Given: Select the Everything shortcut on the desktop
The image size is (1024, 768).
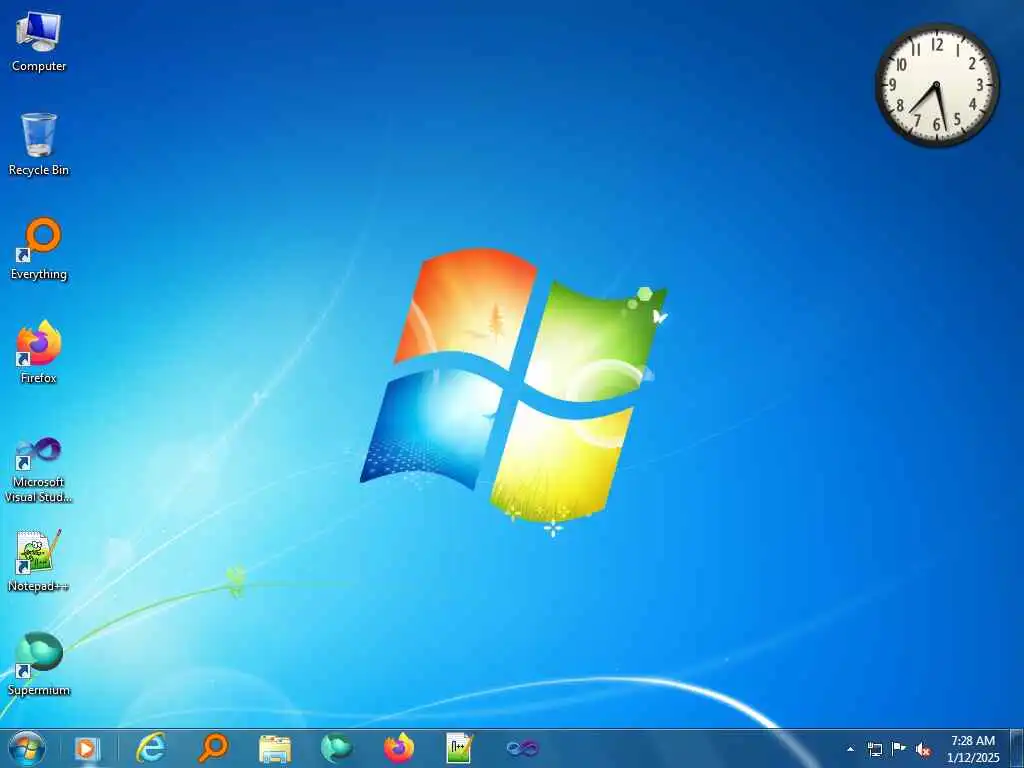Looking at the screenshot, I should (39, 249).
